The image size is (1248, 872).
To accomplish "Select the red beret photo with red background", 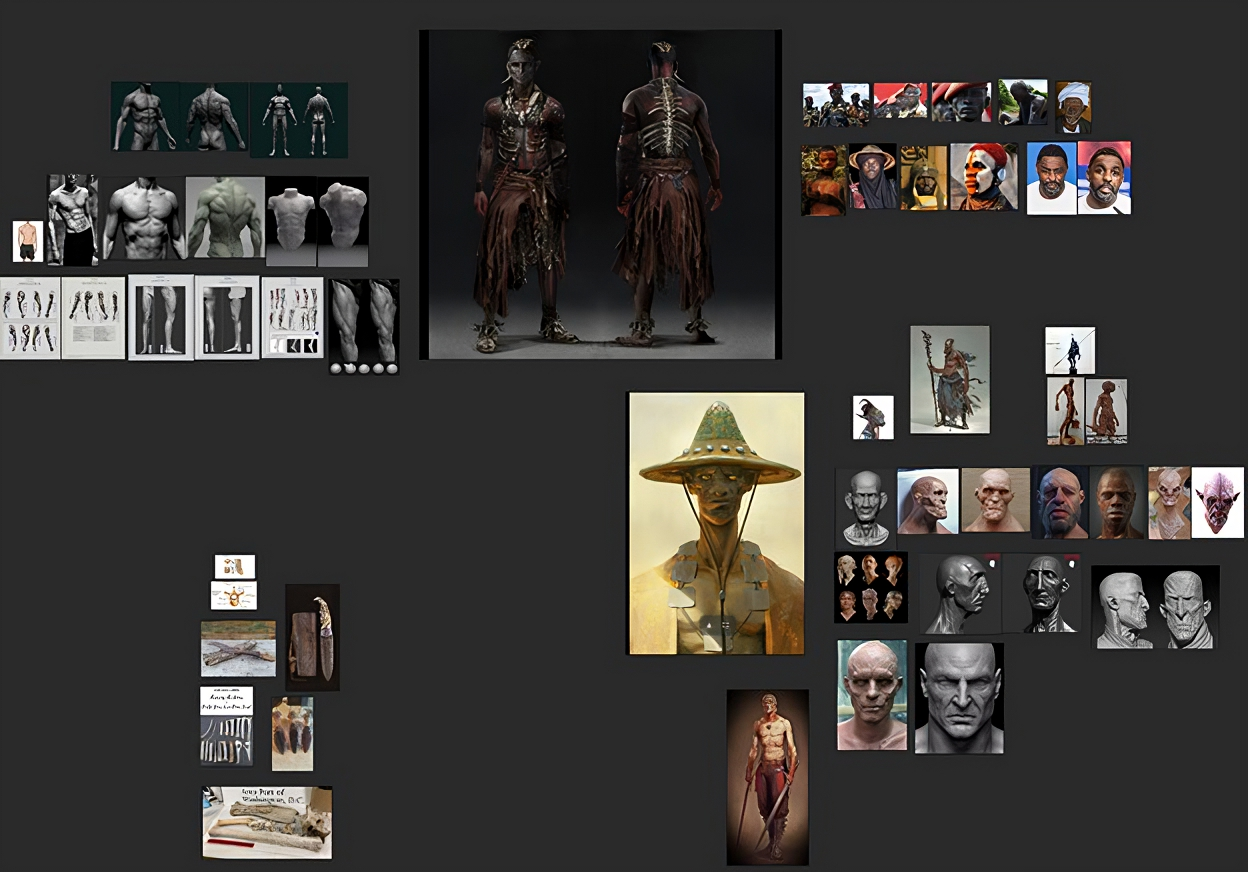I will (901, 100).
